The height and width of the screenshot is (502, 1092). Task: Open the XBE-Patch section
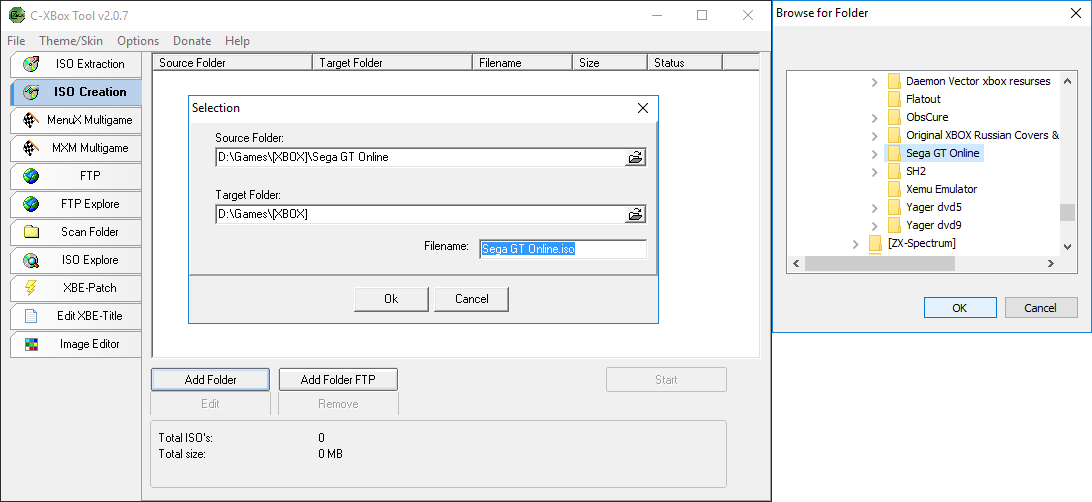[x=76, y=288]
